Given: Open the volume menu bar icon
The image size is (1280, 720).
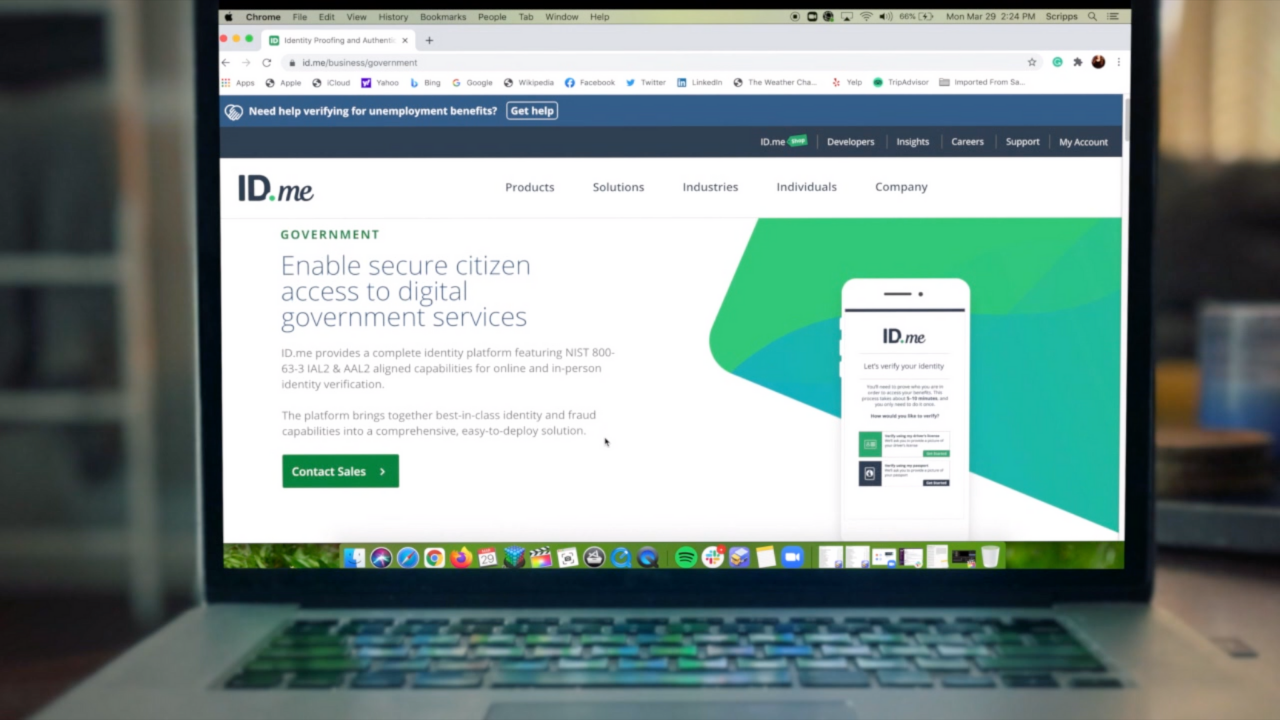Looking at the screenshot, I should [x=885, y=17].
